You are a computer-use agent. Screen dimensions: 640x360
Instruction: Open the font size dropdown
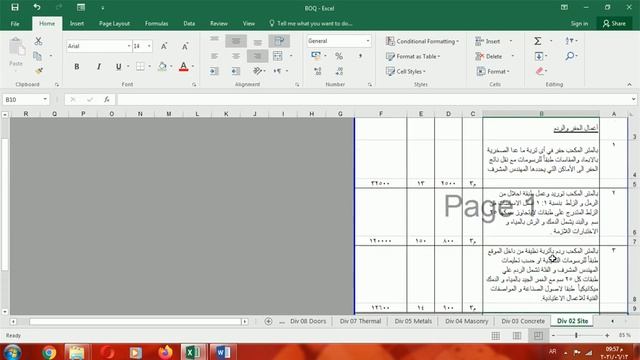click(x=149, y=46)
